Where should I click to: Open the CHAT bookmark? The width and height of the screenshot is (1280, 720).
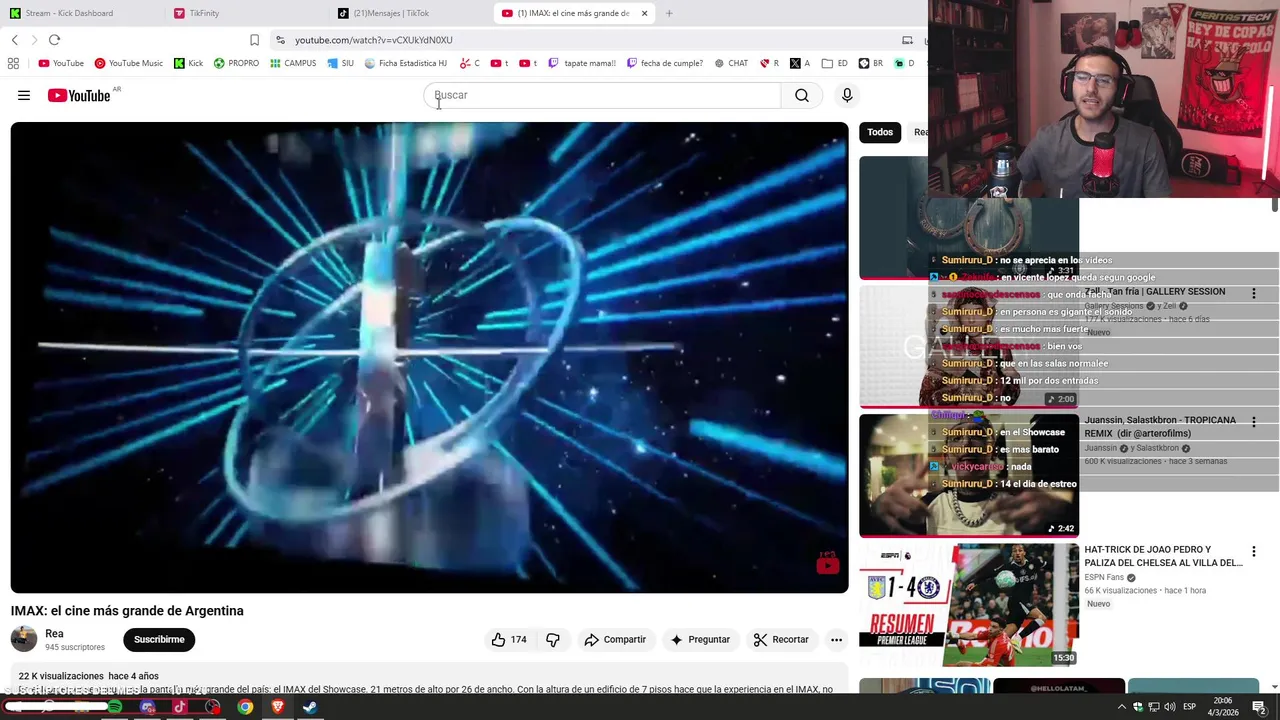tap(731, 63)
